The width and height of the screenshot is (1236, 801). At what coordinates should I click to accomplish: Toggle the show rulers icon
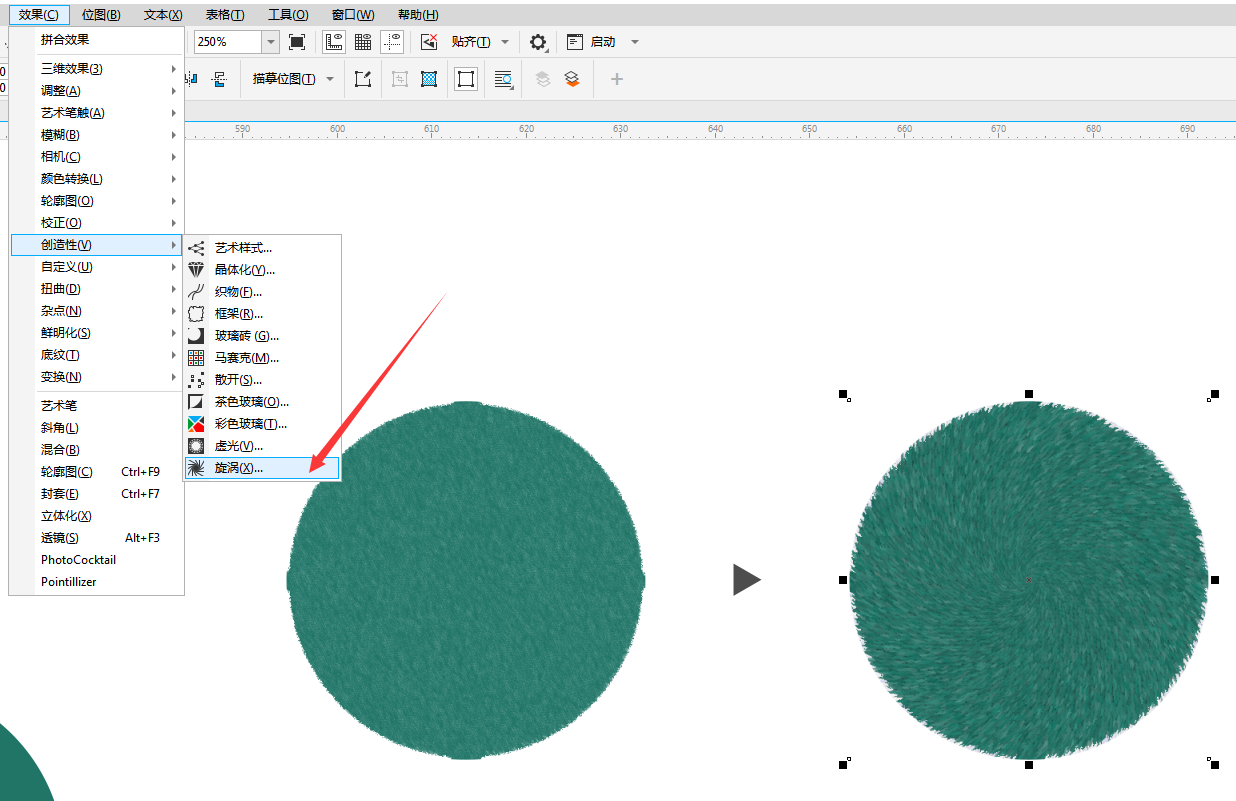click(334, 42)
